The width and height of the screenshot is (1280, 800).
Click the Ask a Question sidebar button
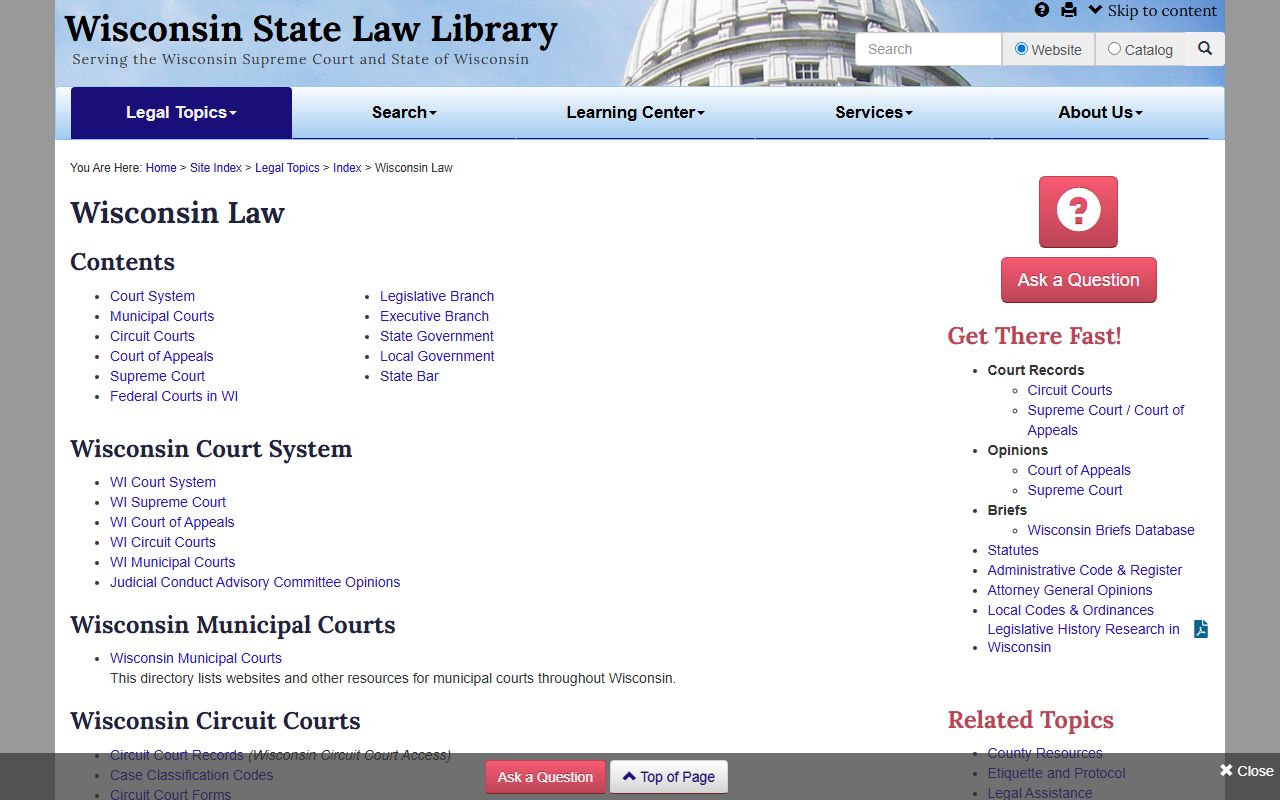[1078, 280]
